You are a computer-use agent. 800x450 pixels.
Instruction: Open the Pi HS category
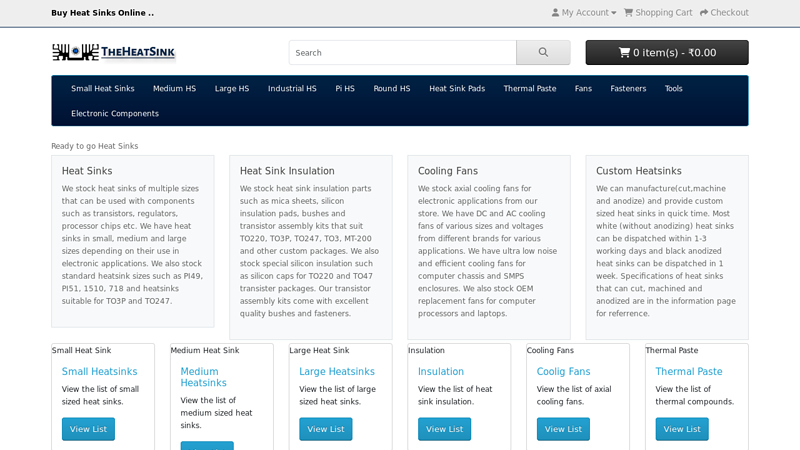pos(345,89)
